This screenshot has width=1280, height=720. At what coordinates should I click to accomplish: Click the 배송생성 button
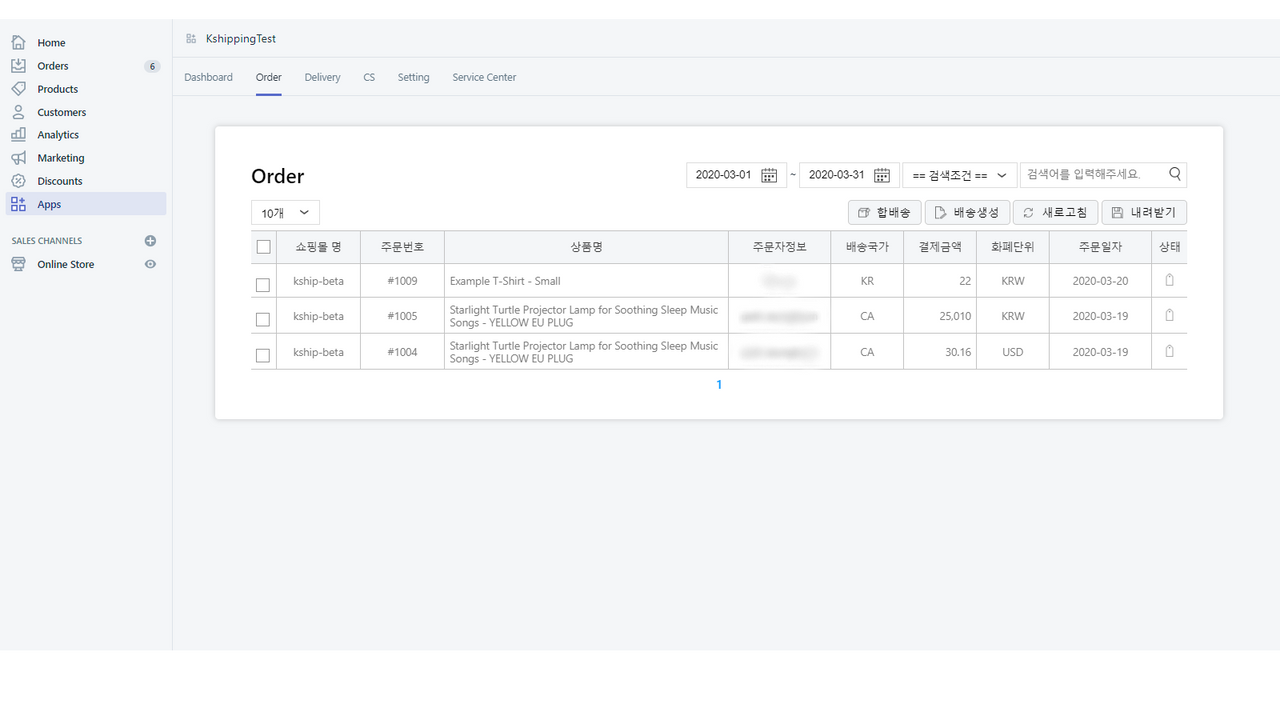coord(967,213)
